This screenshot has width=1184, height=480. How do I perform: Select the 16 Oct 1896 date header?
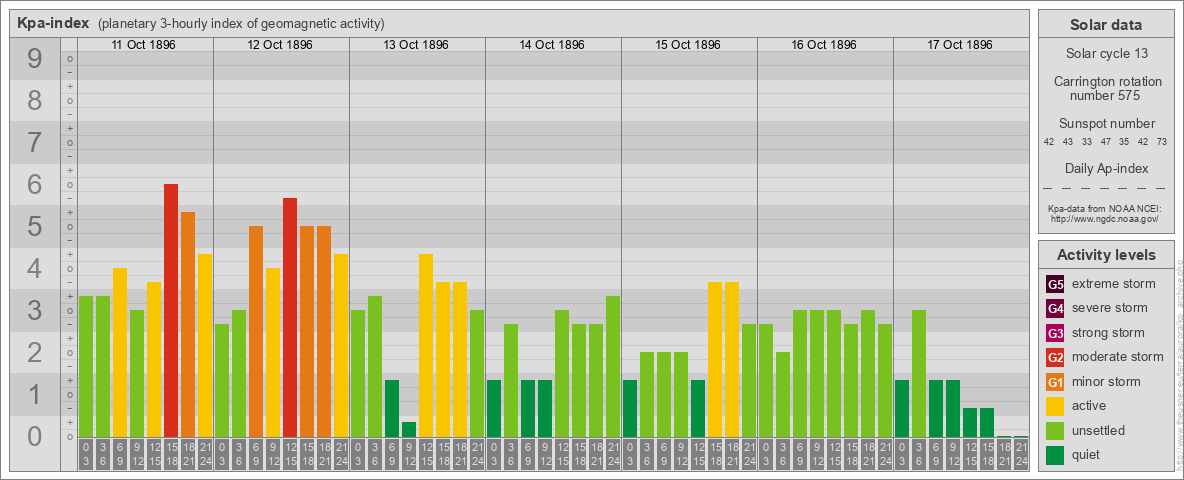coord(823,45)
